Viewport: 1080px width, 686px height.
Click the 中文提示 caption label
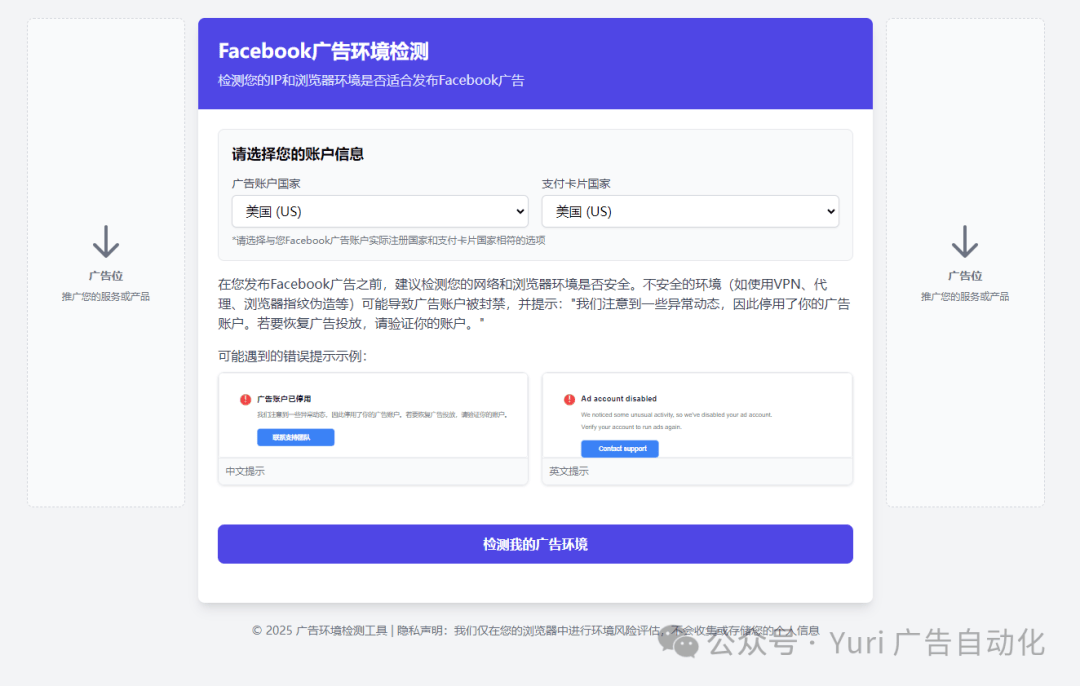click(x=245, y=471)
